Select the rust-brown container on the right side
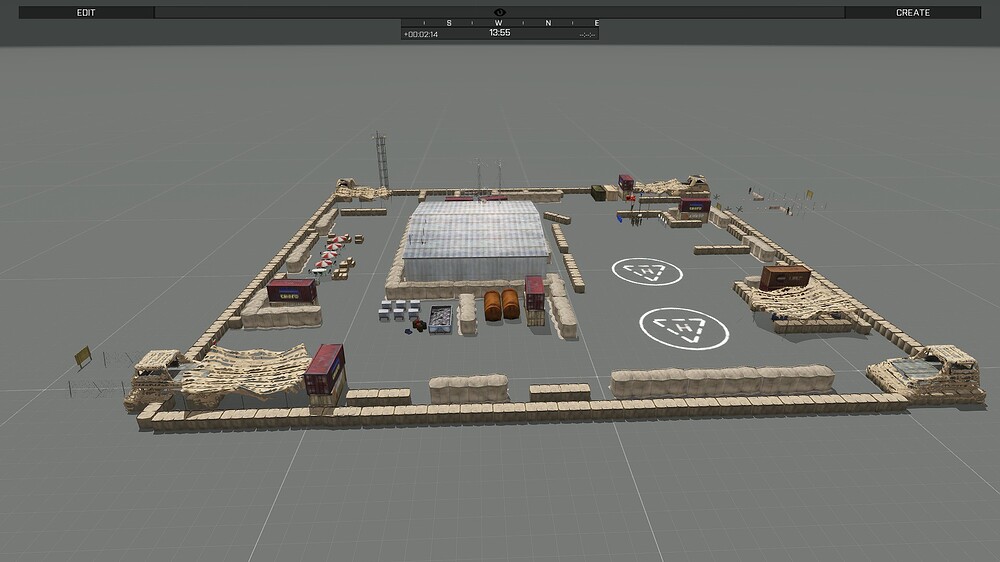1000x562 pixels. click(784, 277)
